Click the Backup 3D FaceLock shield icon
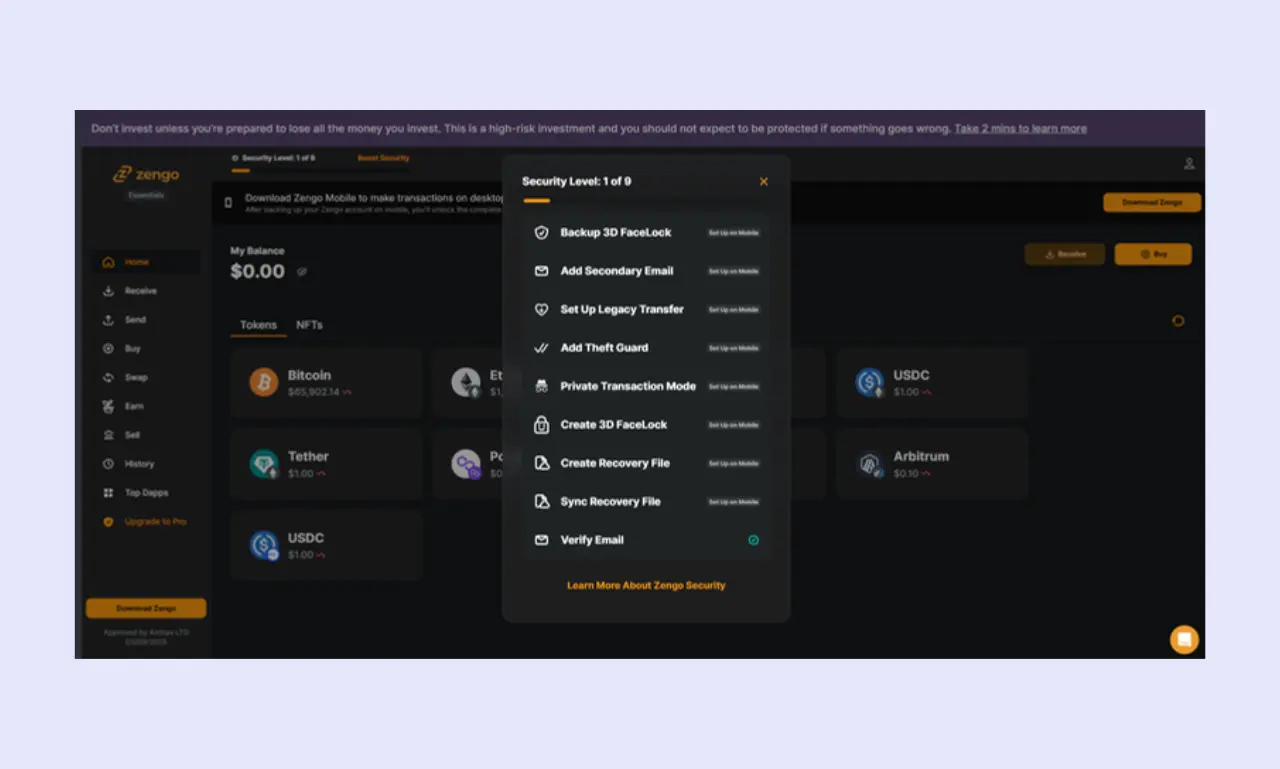 pyautogui.click(x=541, y=232)
